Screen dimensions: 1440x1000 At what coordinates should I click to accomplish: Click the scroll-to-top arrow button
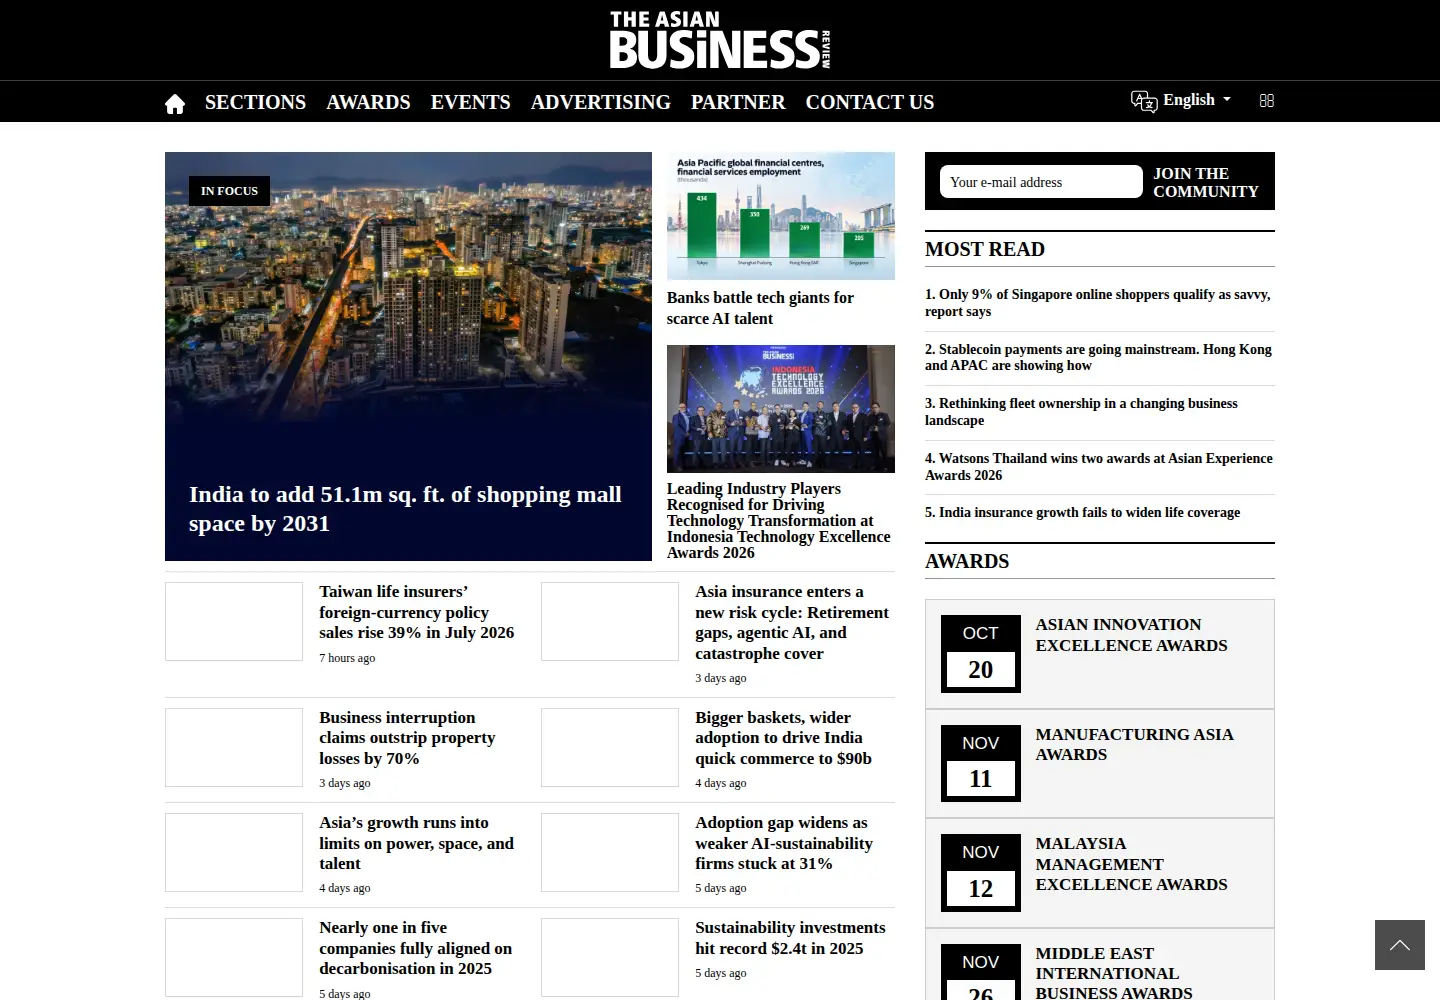coord(1400,945)
